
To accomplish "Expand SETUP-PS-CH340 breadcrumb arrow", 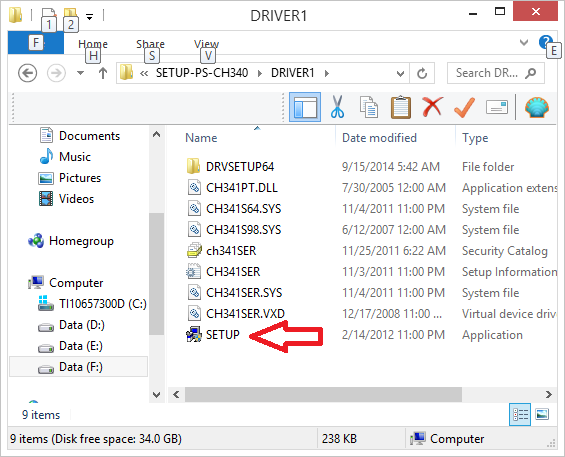I will pyautogui.click(x=259, y=74).
